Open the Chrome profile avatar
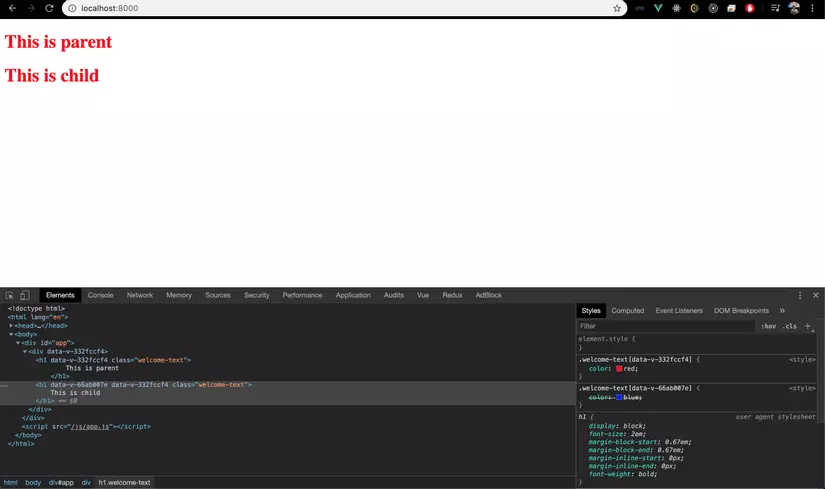 coord(794,8)
